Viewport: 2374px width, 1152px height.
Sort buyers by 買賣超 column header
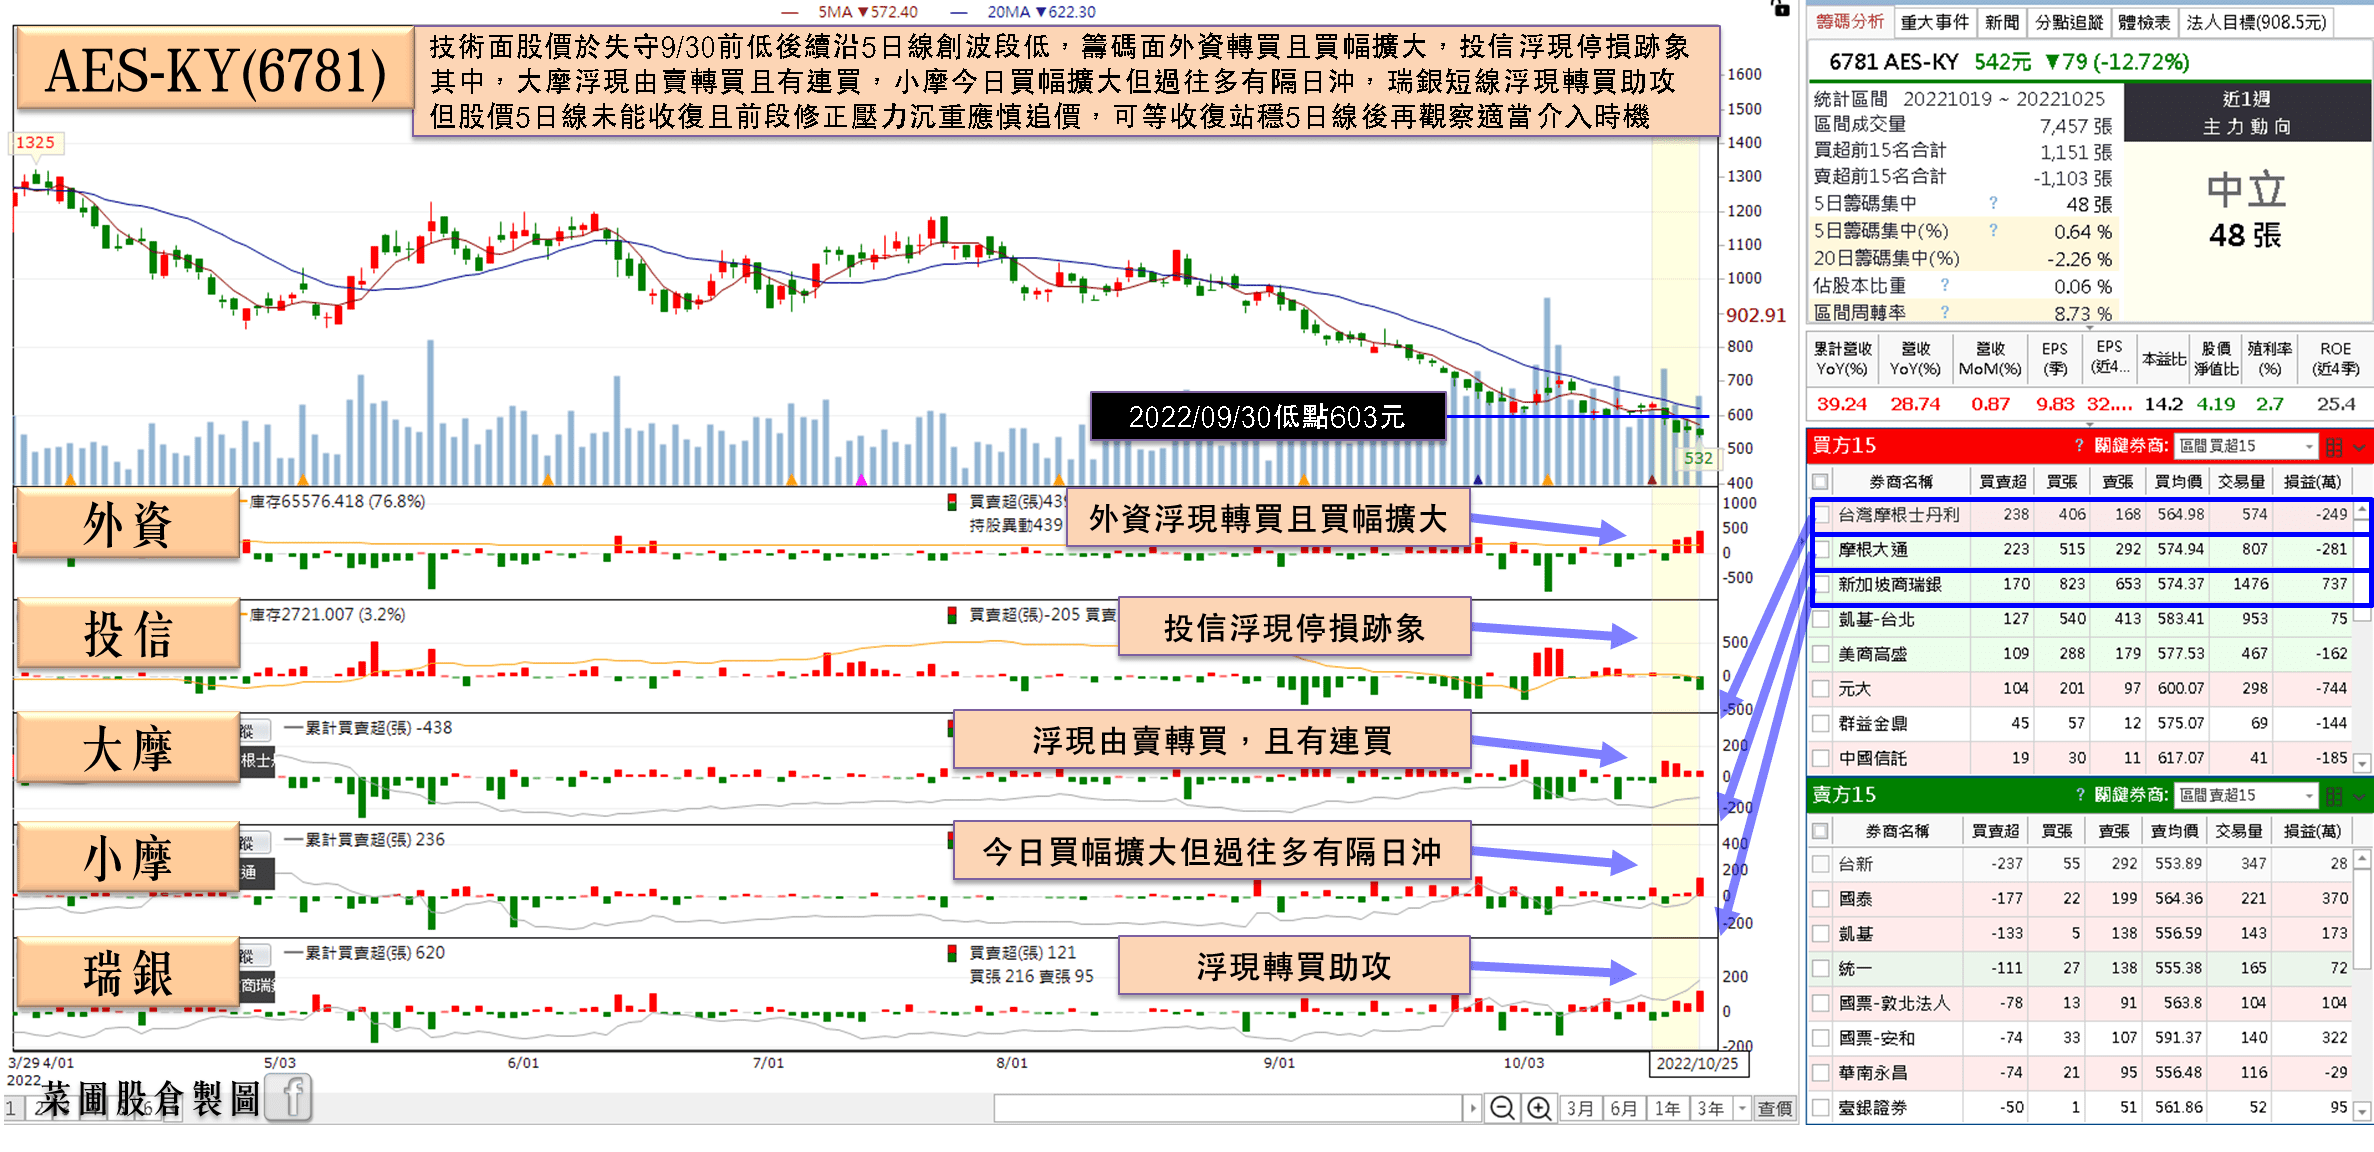[x=2003, y=482]
